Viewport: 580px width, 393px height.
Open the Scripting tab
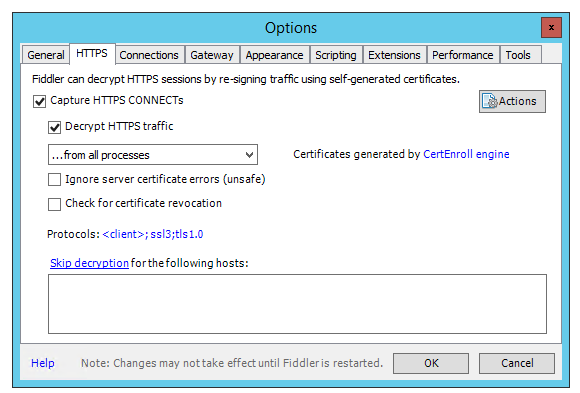336,55
